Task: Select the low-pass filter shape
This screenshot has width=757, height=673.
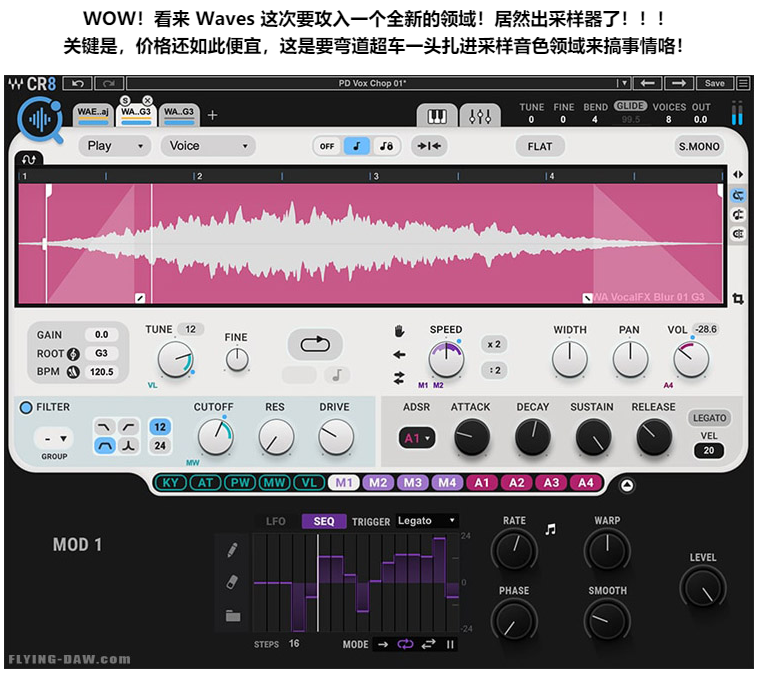Action: pyautogui.click(x=104, y=427)
